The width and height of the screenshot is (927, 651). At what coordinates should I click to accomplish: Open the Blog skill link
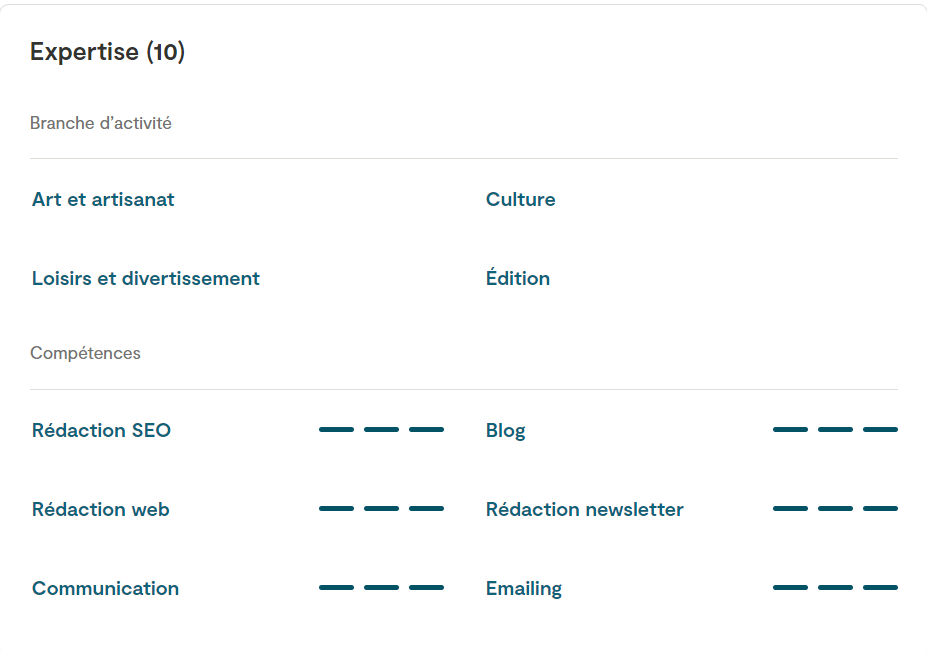coord(505,431)
